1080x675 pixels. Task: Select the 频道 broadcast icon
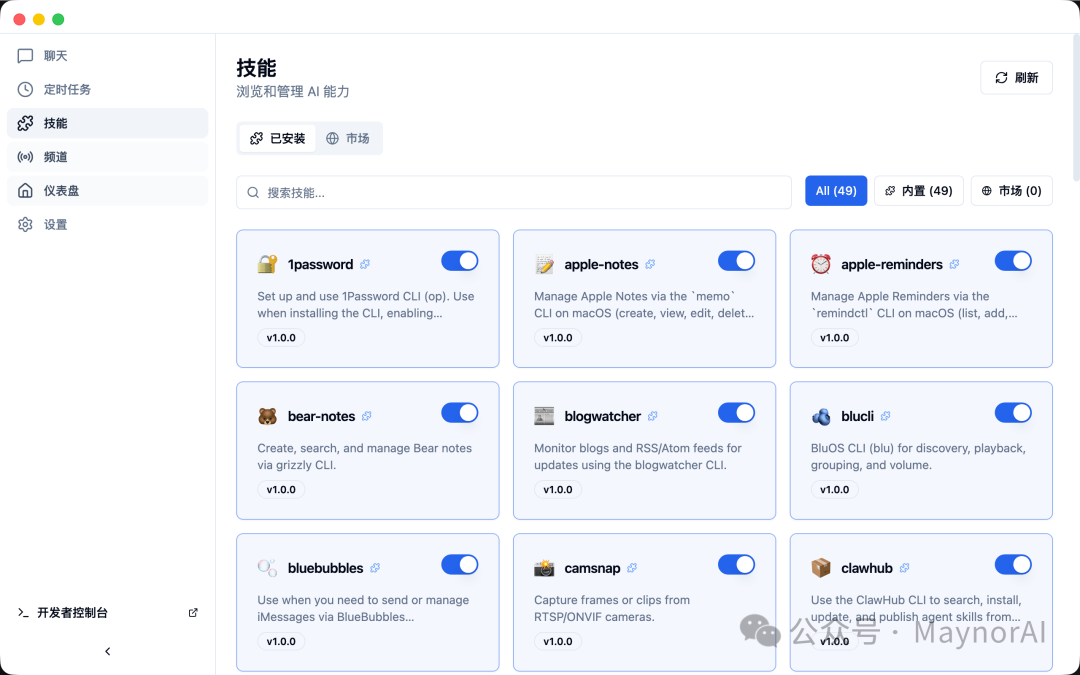(25, 156)
